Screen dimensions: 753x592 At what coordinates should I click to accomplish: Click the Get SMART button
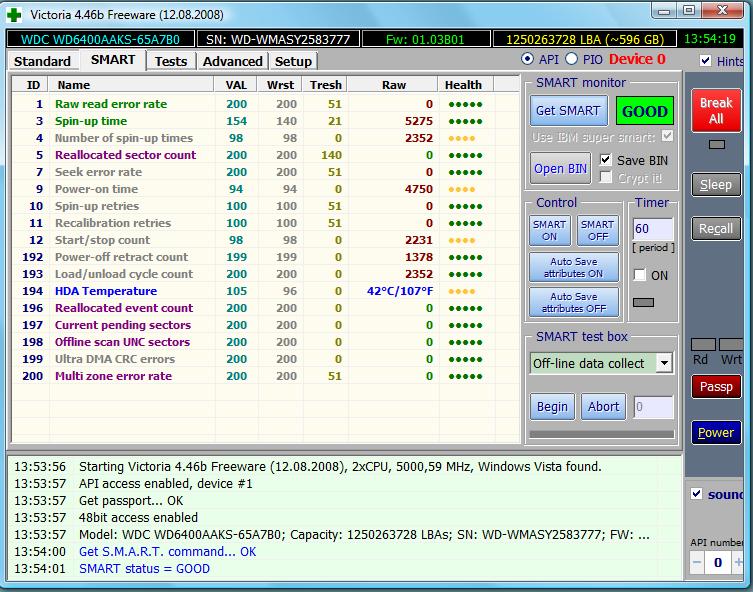[x=568, y=111]
